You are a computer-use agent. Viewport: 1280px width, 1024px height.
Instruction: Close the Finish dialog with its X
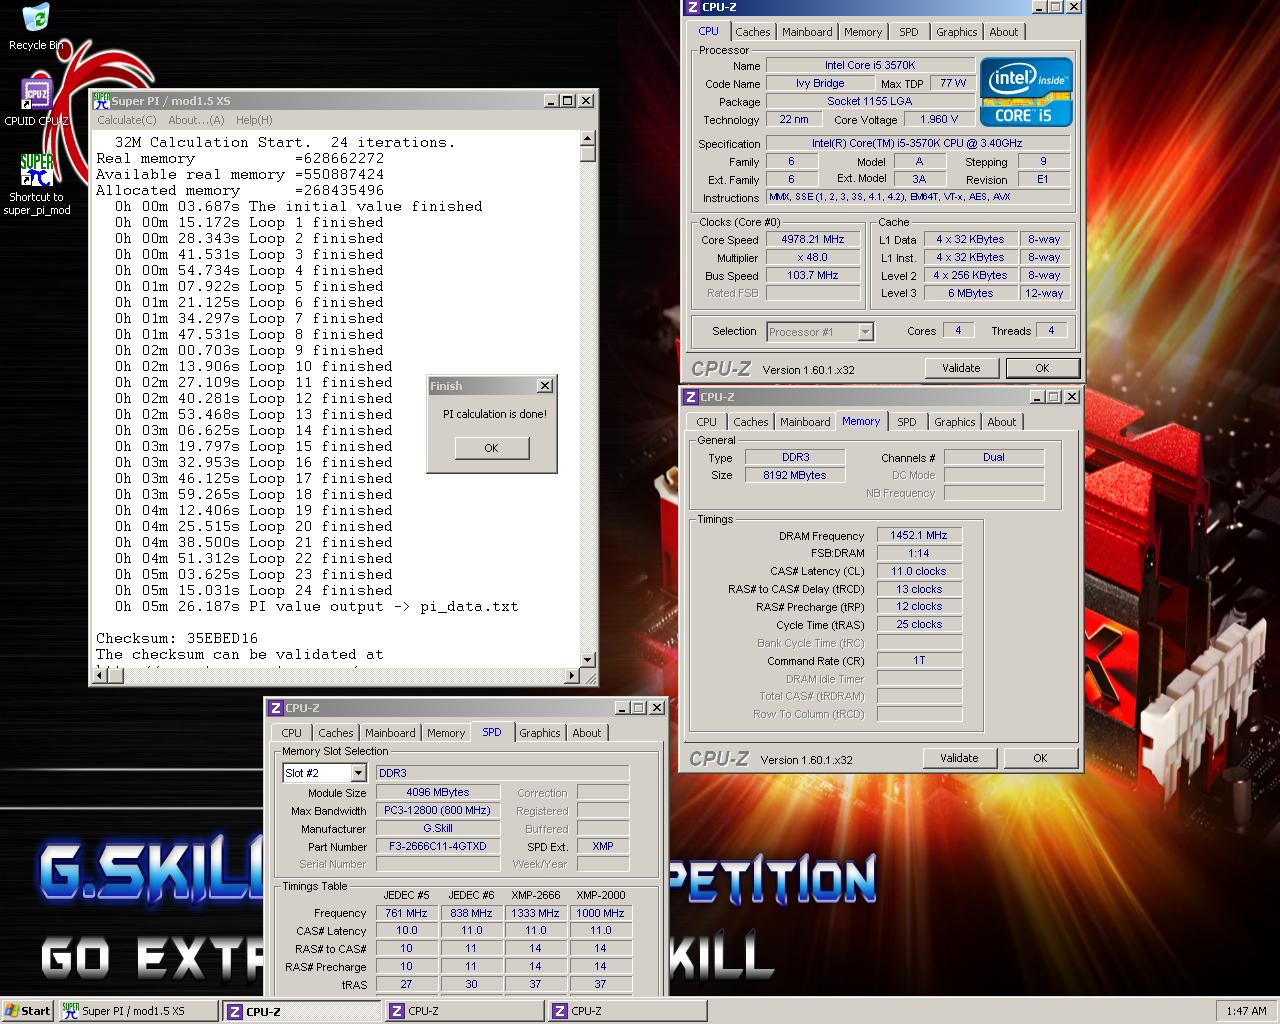[544, 386]
